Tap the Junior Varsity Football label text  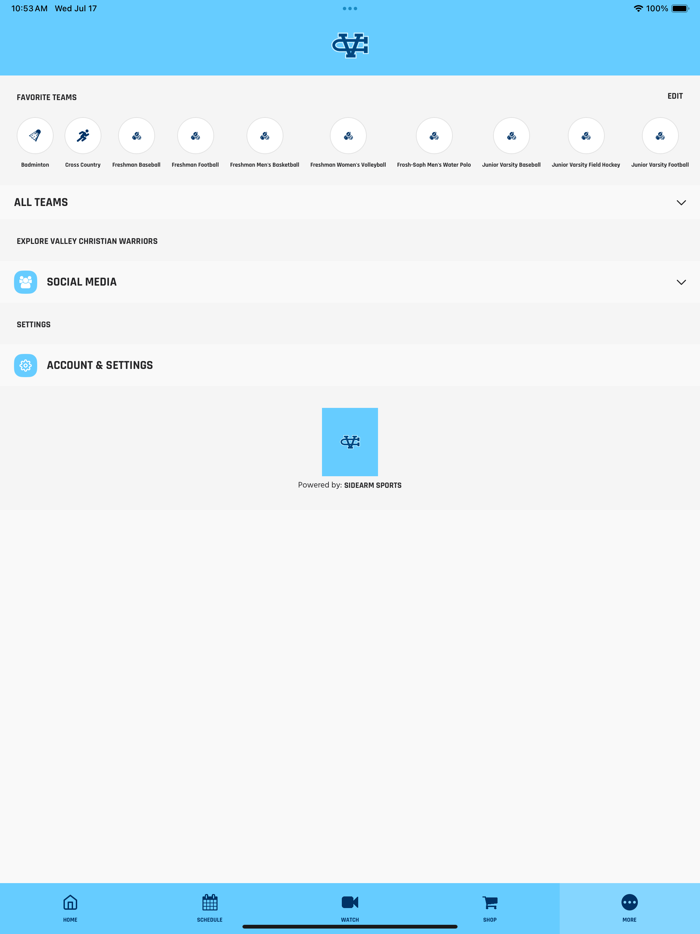660,164
